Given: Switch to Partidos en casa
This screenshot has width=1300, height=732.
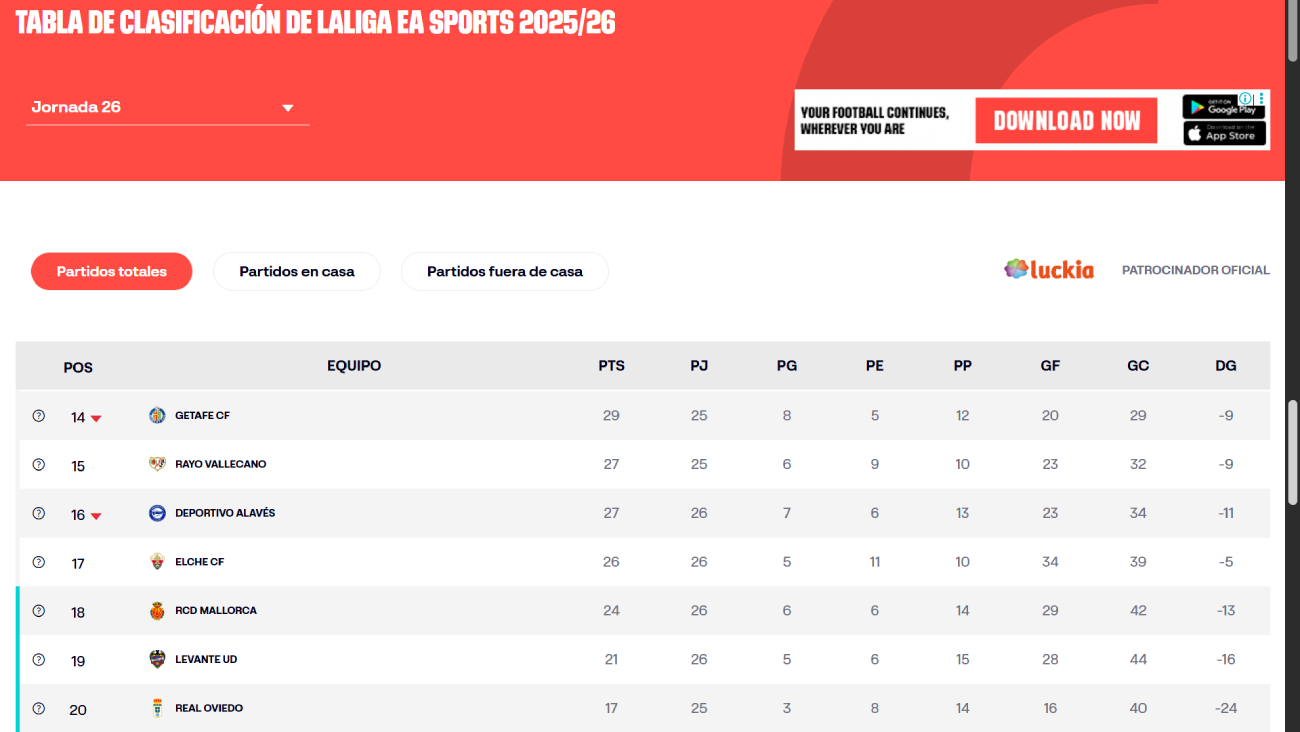Looking at the screenshot, I should pos(297,271).
